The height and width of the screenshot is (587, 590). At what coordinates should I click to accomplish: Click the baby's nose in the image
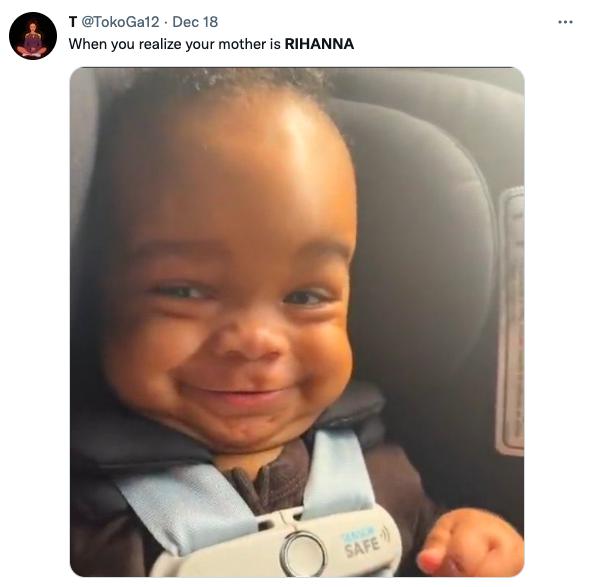[x=250, y=339]
